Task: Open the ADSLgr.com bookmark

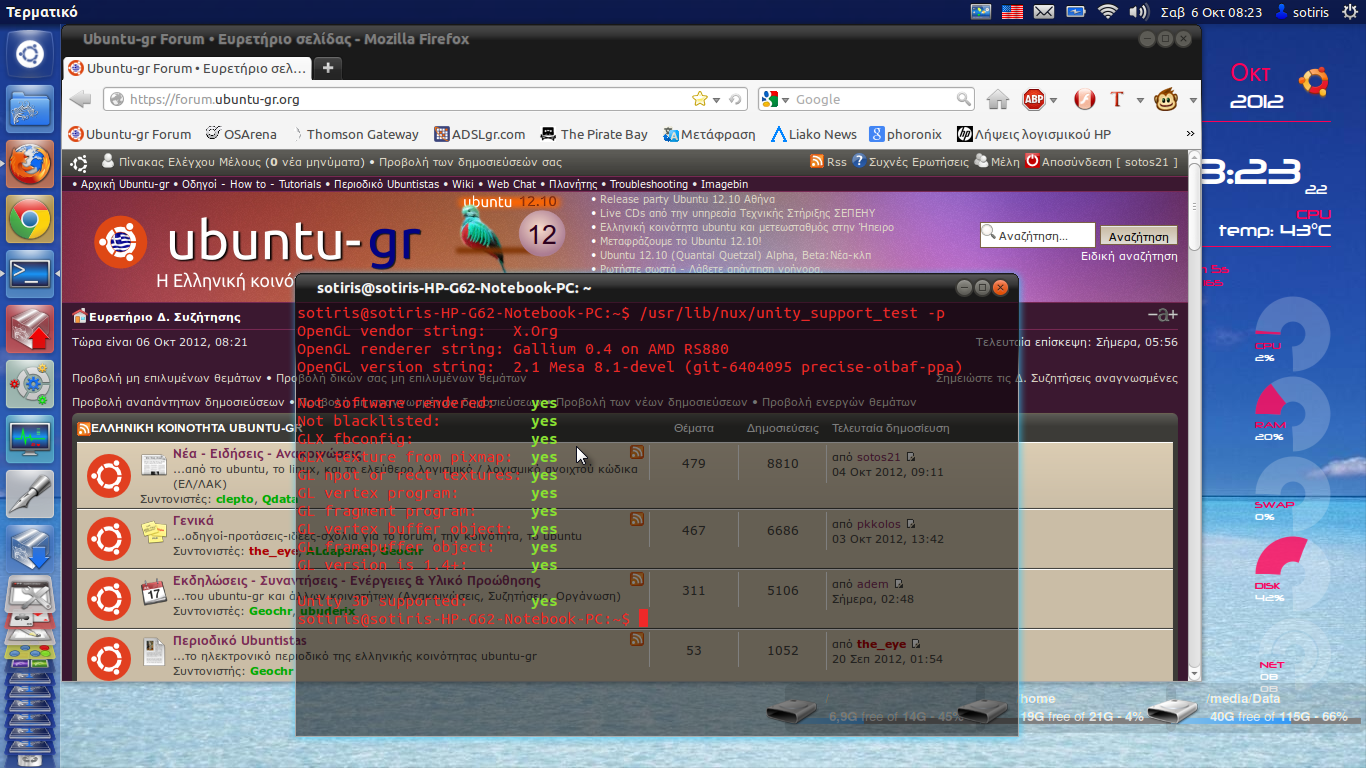Action: (x=480, y=134)
